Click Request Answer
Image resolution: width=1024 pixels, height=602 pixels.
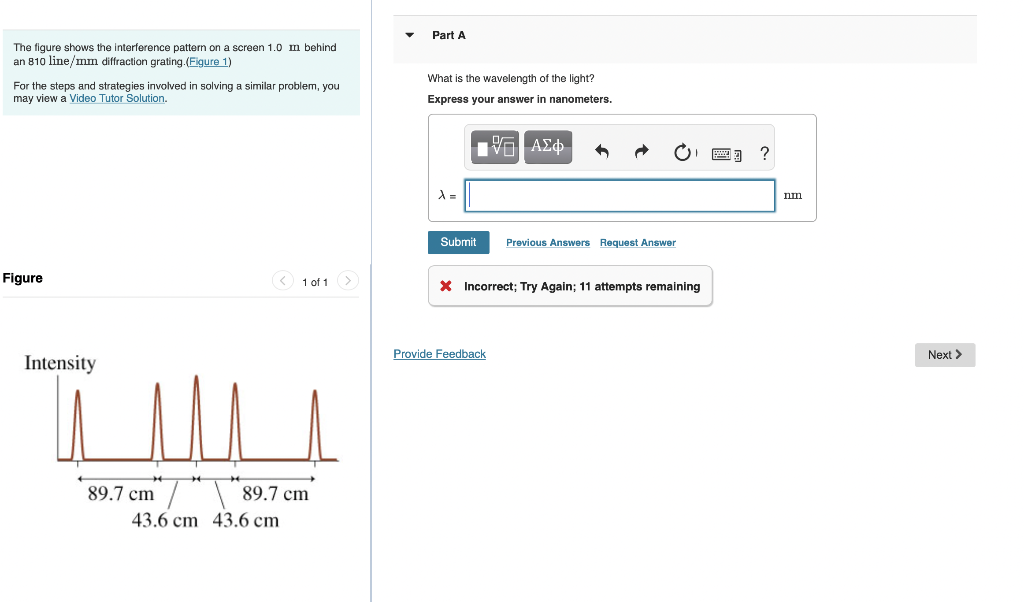637,242
